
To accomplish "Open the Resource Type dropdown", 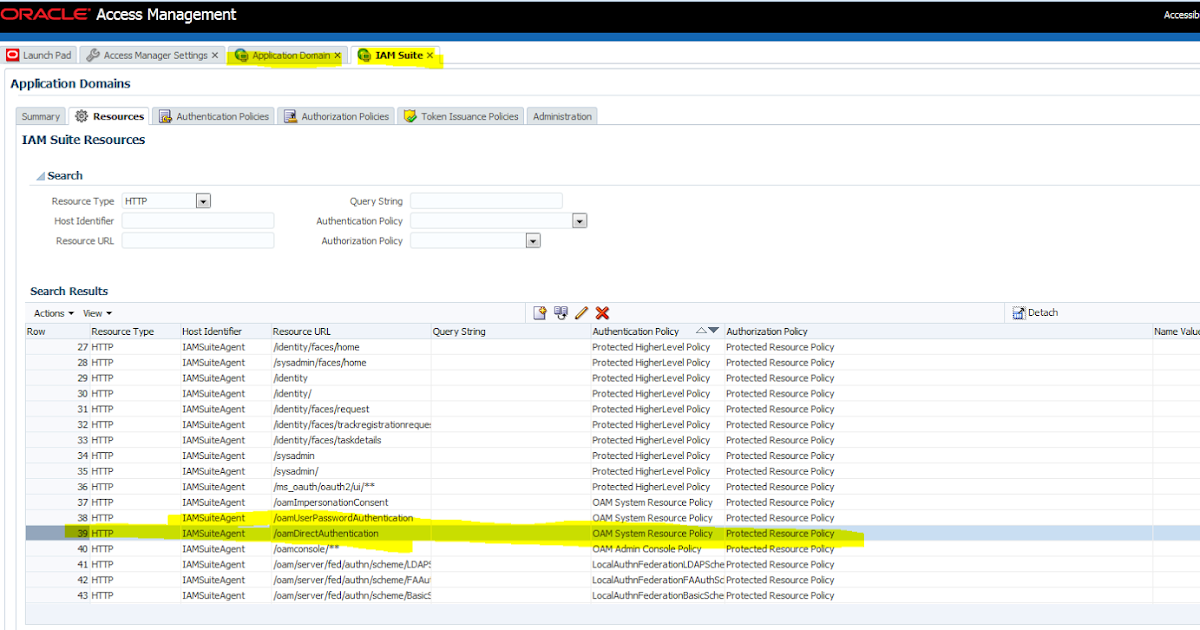I will (203, 201).
